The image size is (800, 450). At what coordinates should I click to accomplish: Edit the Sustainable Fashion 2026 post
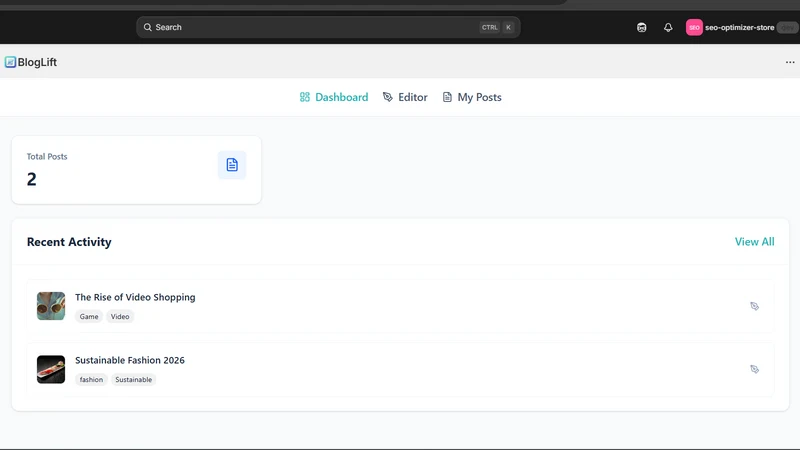click(754, 369)
